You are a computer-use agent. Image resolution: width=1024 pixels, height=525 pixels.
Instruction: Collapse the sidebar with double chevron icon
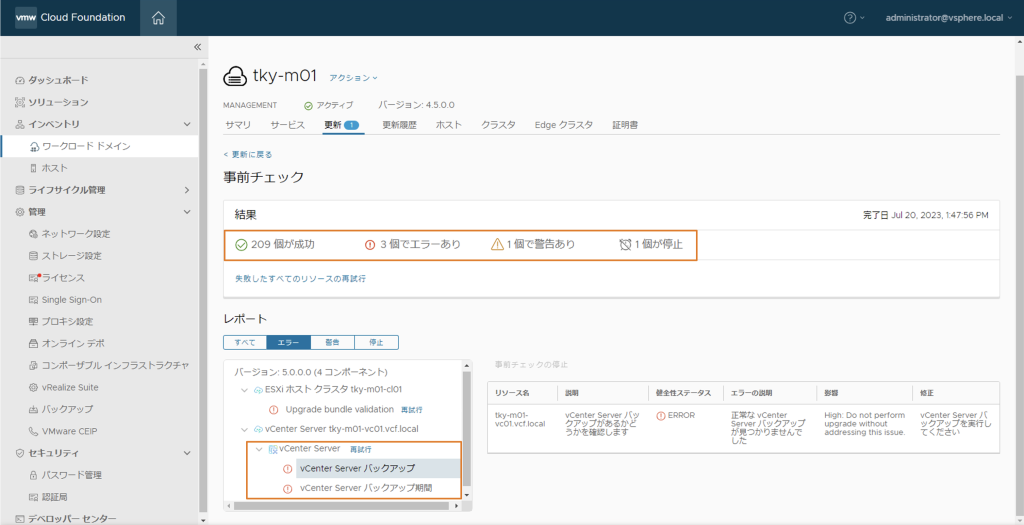point(197,47)
